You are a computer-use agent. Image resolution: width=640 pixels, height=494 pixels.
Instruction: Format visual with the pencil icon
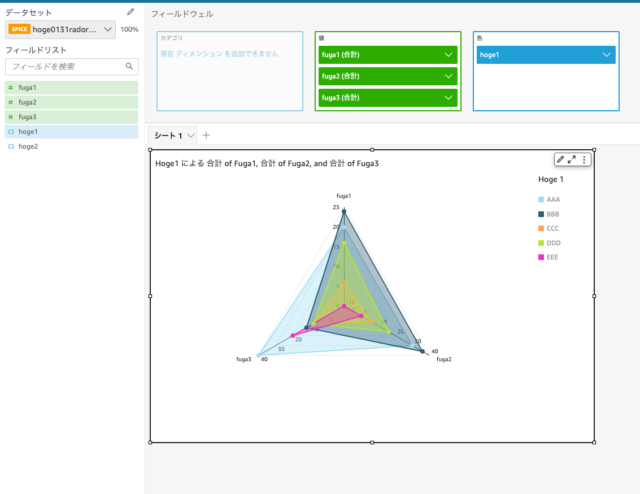560,160
